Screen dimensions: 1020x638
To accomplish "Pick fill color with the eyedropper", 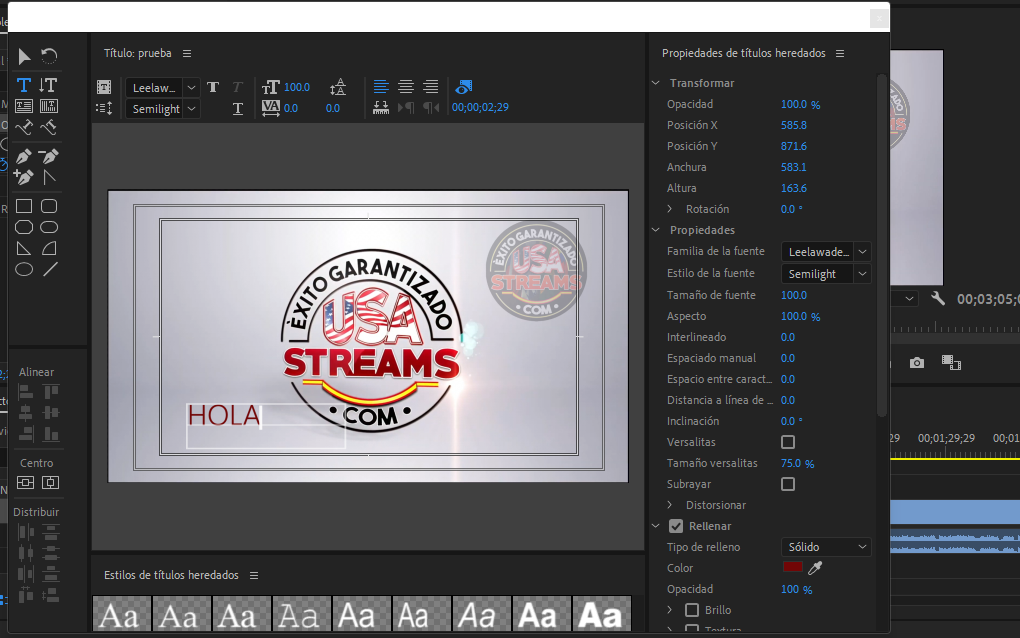I will pos(814,568).
